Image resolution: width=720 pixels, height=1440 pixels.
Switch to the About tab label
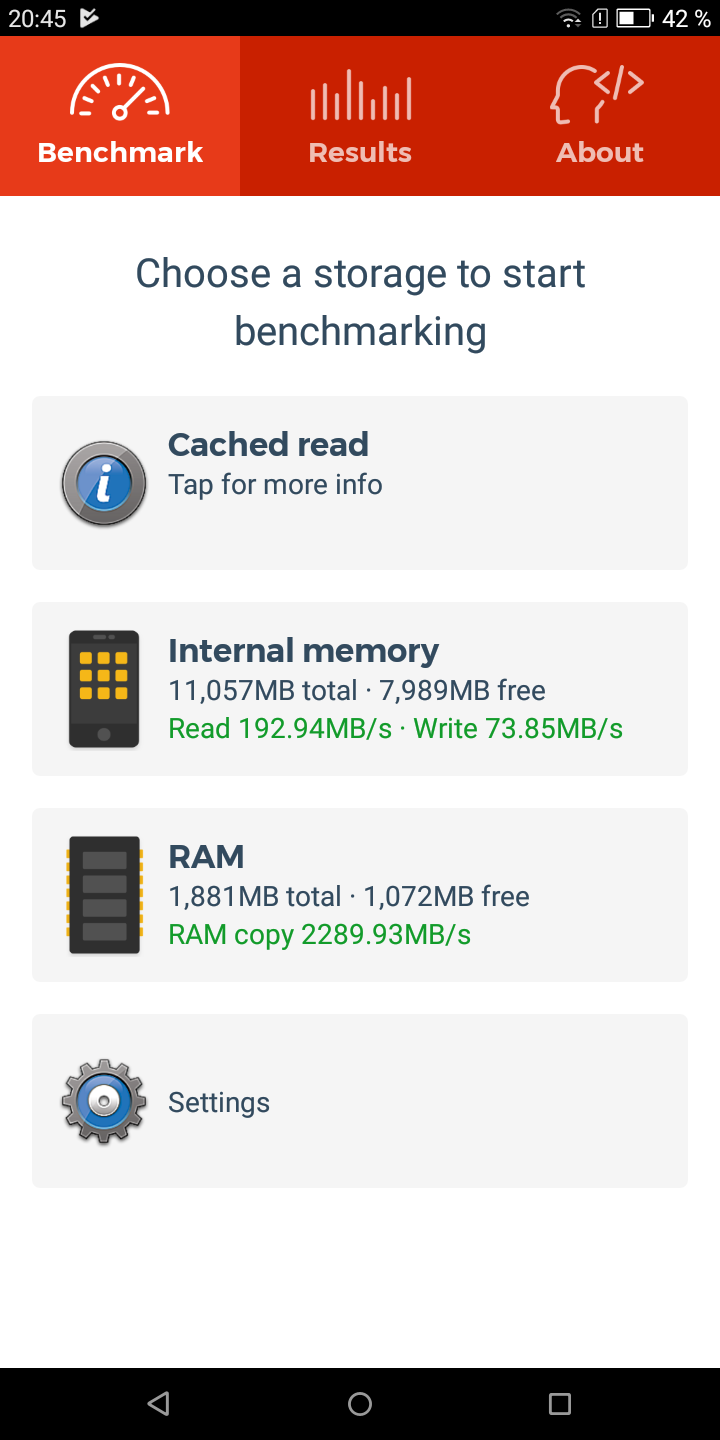click(x=600, y=152)
